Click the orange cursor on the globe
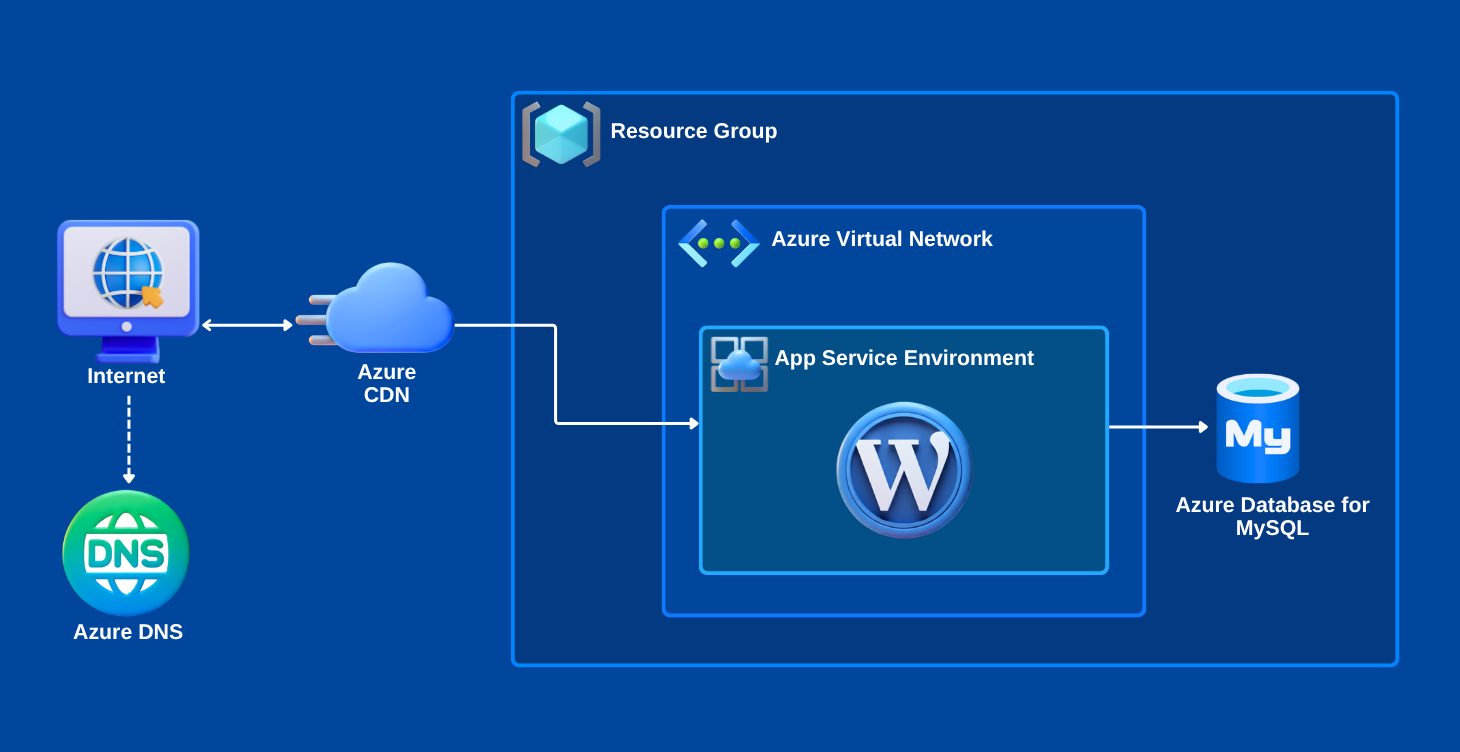This screenshot has height=752, width=1460. 152,295
